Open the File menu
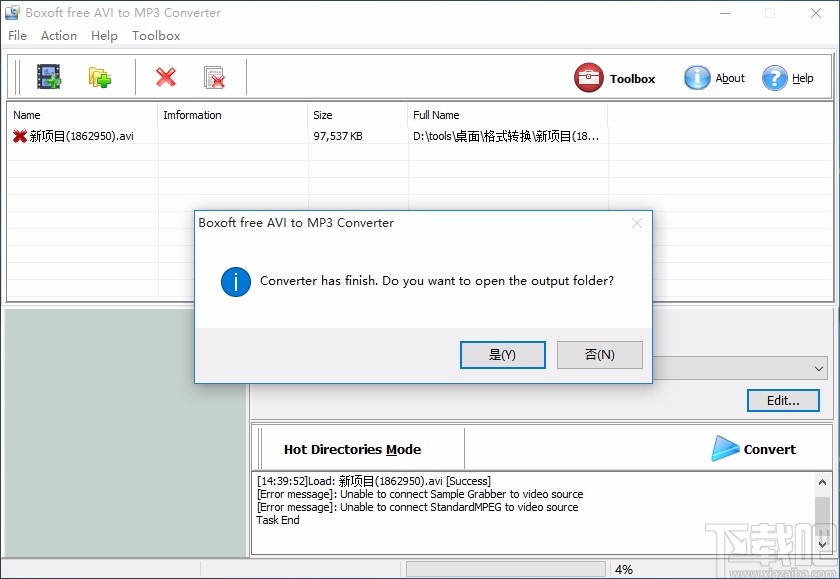The width and height of the screenshot is (840, 579). click(x=17, y=35)
